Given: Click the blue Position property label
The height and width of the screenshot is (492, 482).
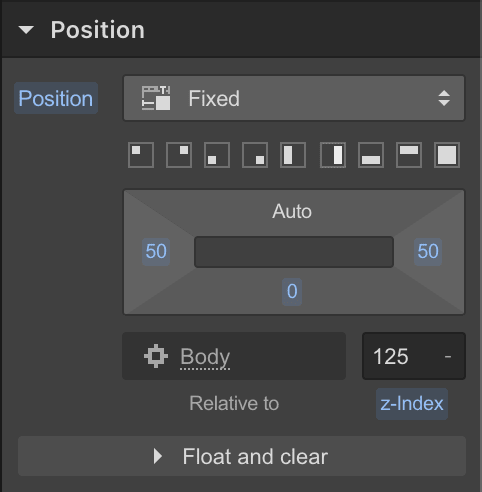Looking at the screenshot, I should pos(56,98).
